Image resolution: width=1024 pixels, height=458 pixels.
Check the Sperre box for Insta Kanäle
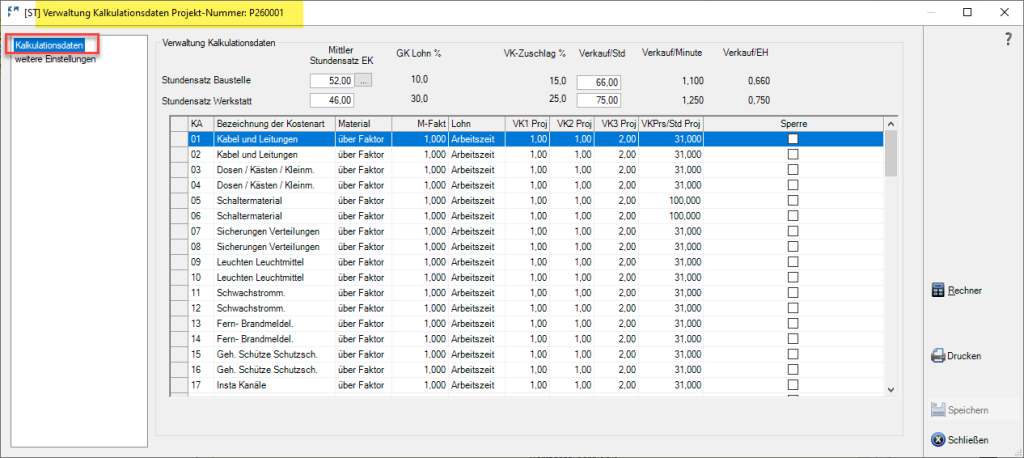point(793,385)
